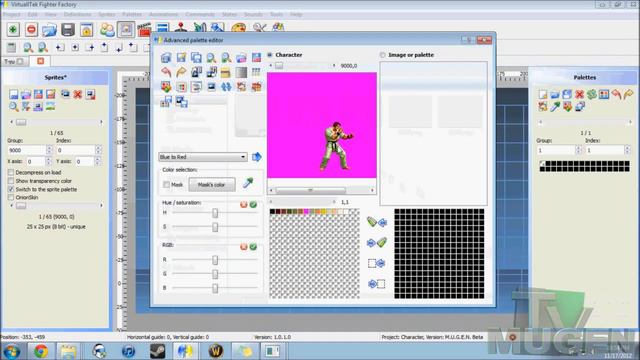Click the Palettes Index spinner arrows

pos(627,150)
